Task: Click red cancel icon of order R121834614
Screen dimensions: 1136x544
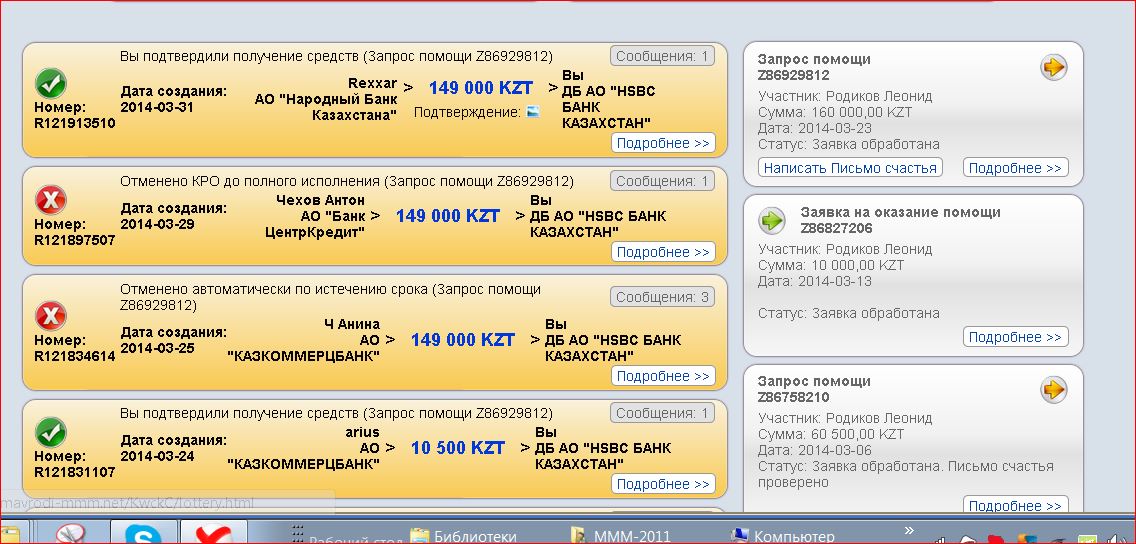Action: (51, 316)
